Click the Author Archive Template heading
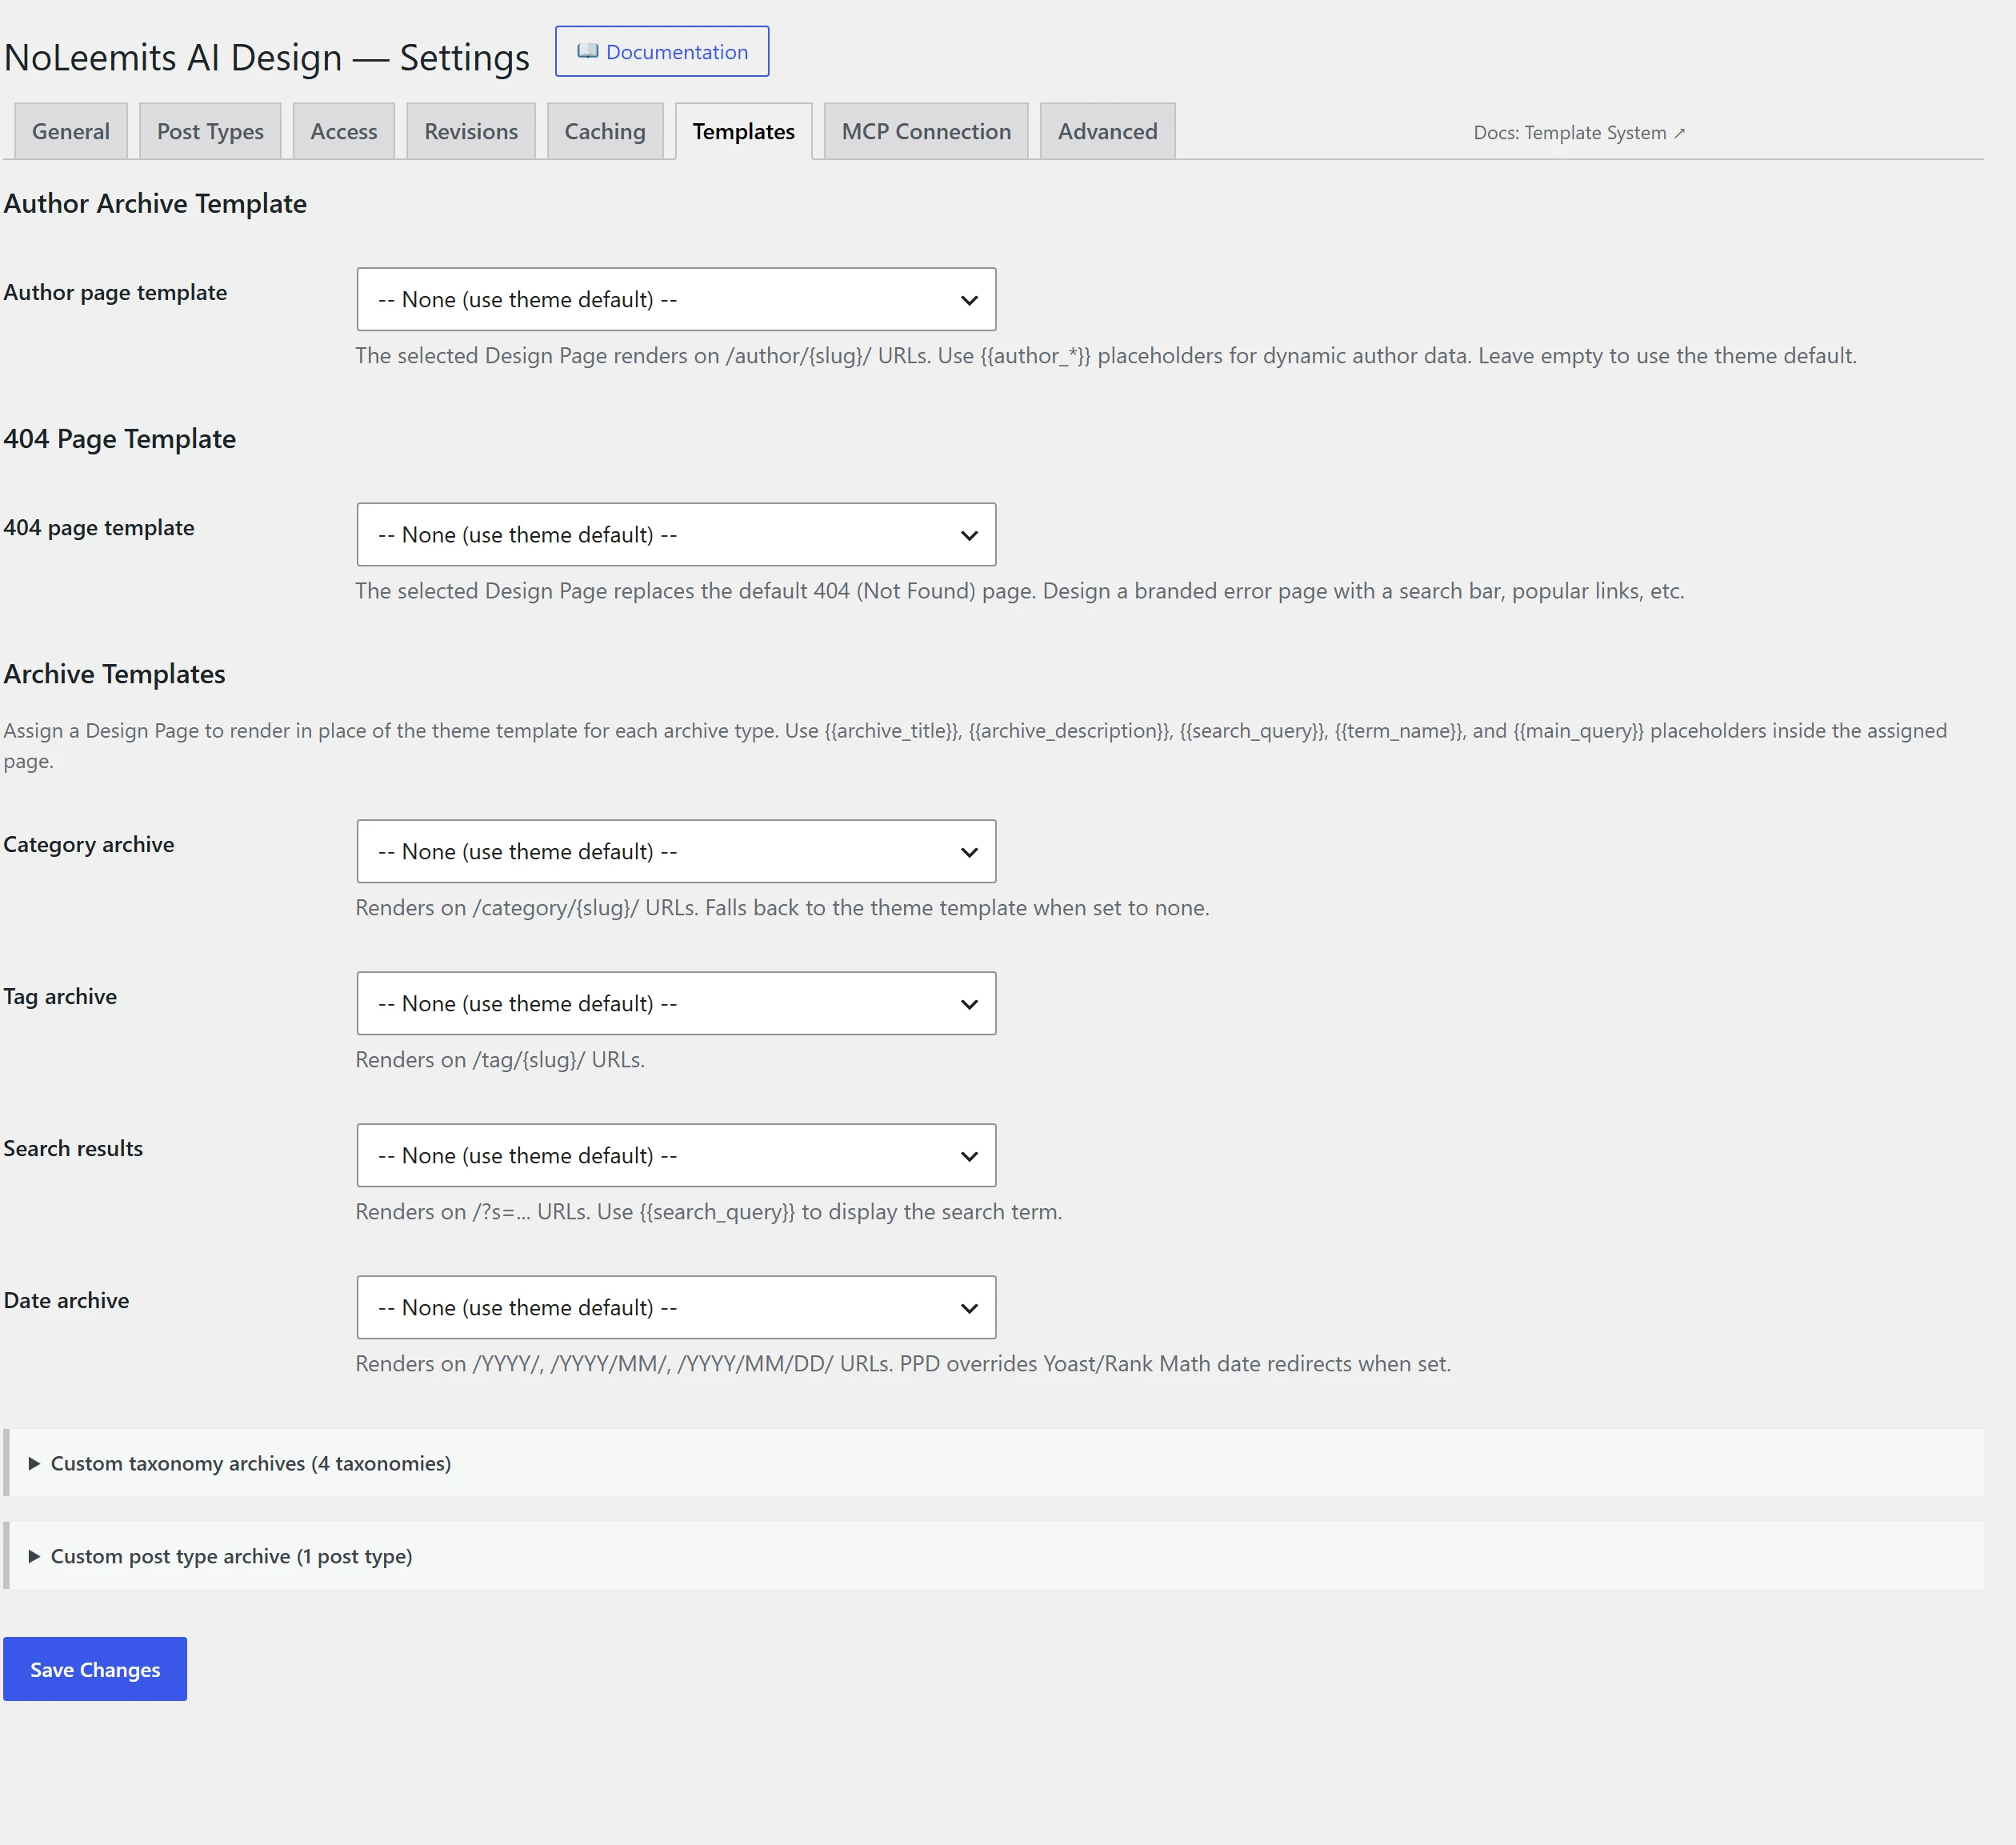The height and width of the screenshot is (1845, 2016). (x=155, y=203)
